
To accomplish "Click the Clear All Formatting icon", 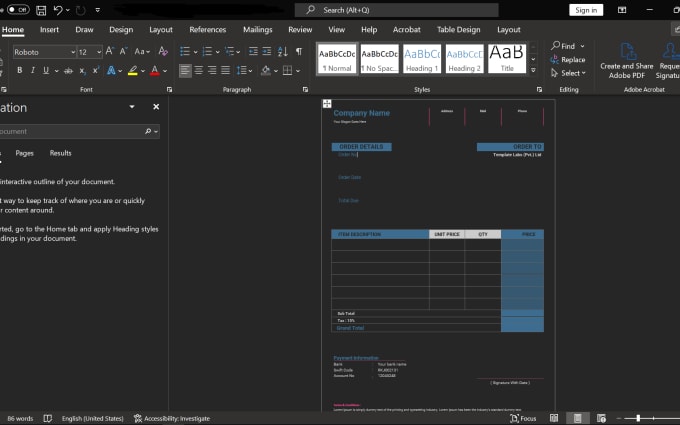I will (x=163, y=51).
